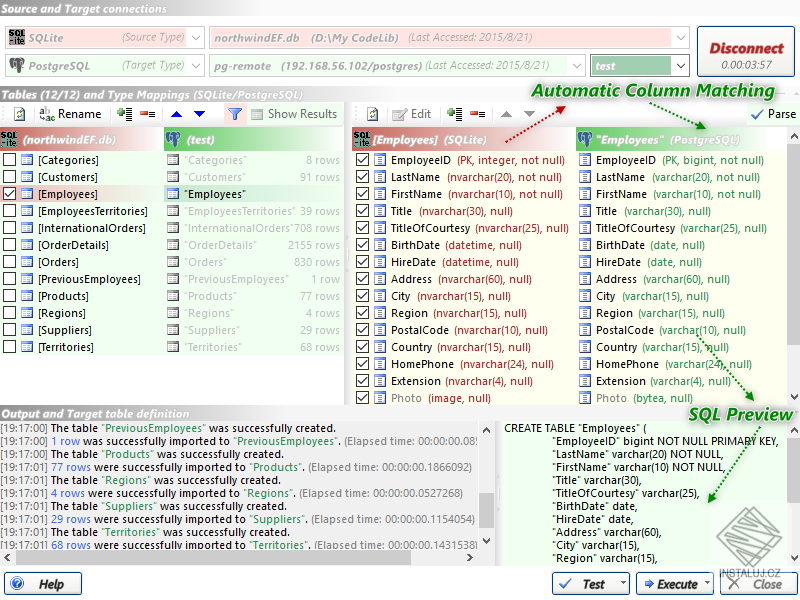Screen dimensions: 800x600
Task: Click the '29 rows' link in log
Action: 70,519
